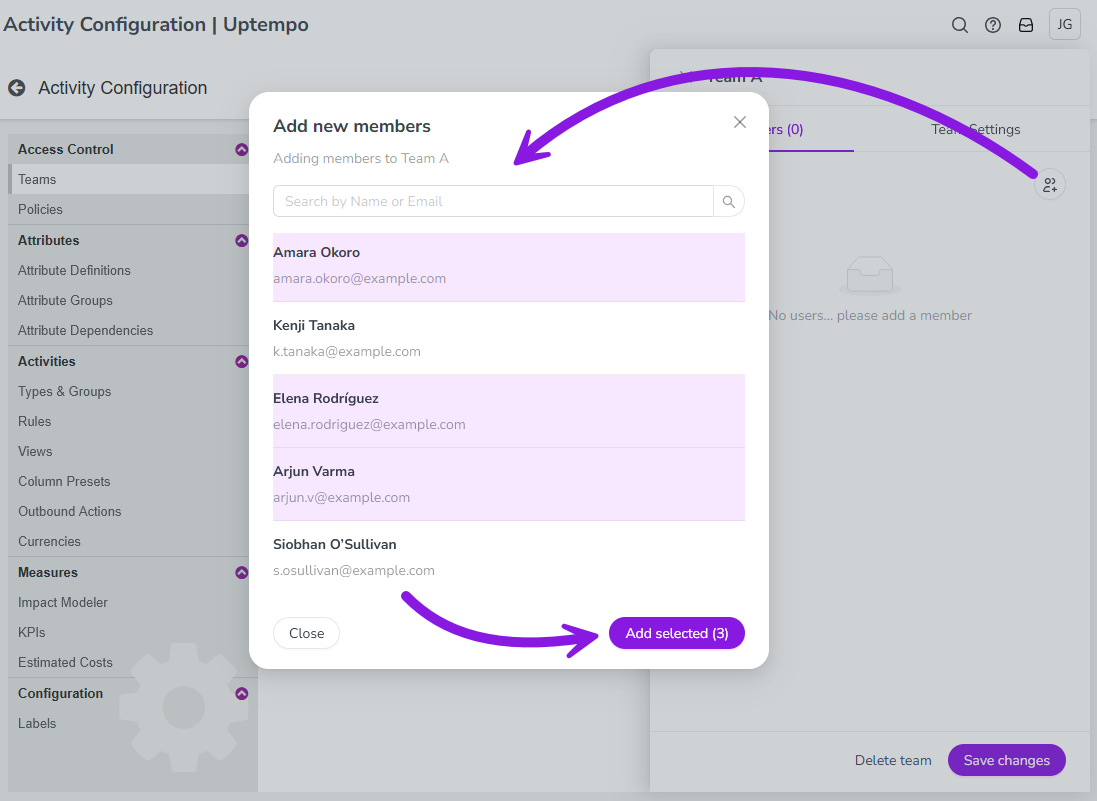The height and width of the screenshot is (801, 1097).
Task: Deselect Arjun Varma in member list
Action: click(x=509, y=484)
